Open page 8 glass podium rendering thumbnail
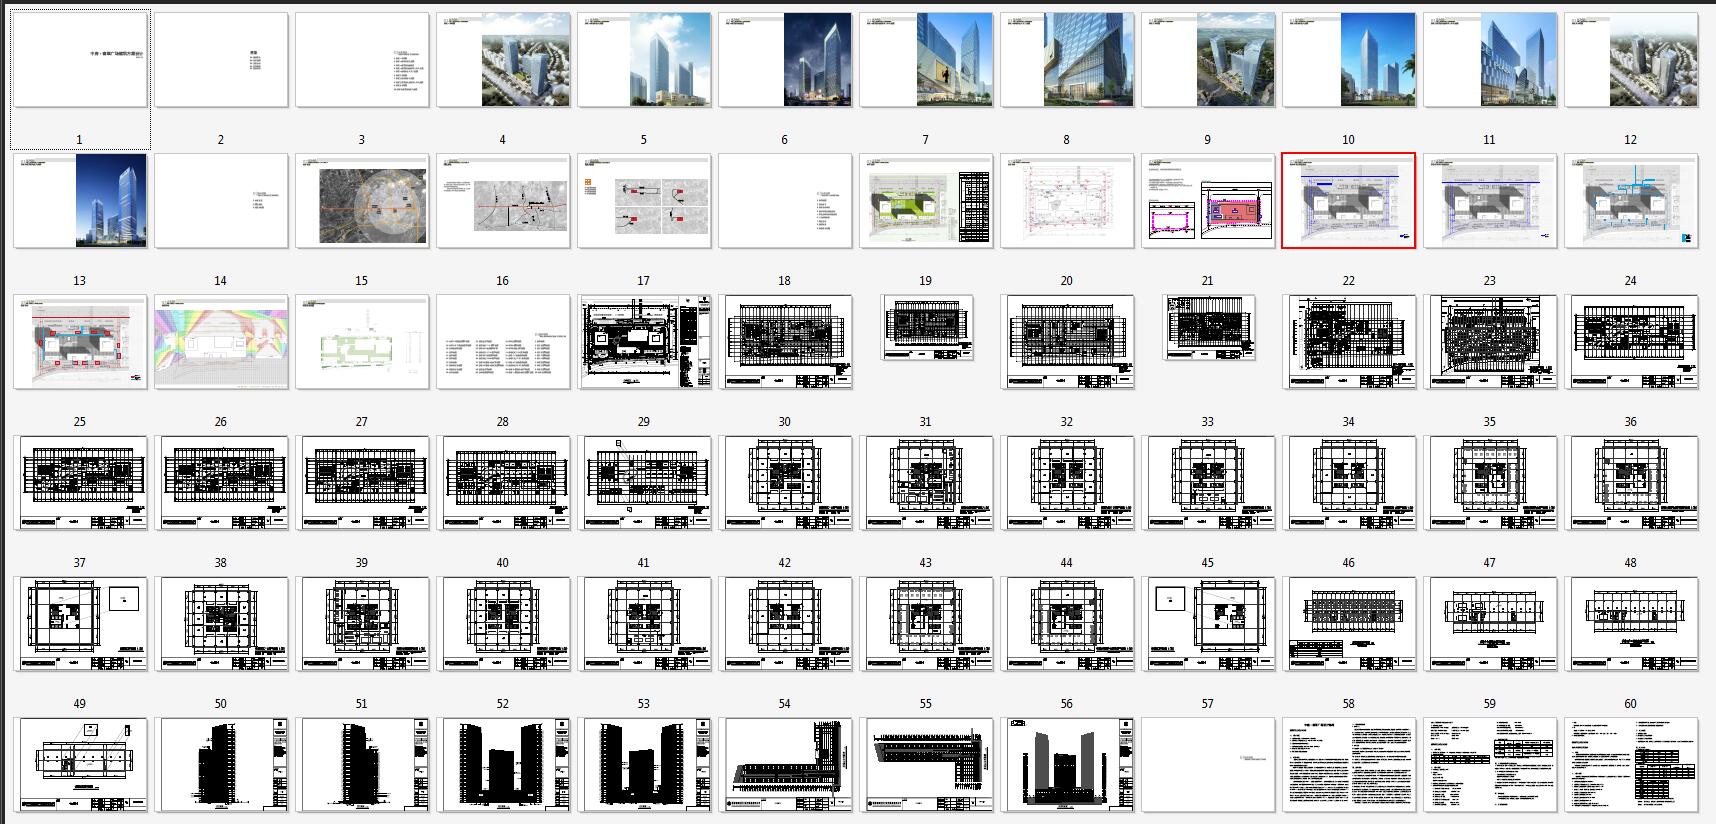This screenshot has width=1716, height=824. click(1067, 60)
